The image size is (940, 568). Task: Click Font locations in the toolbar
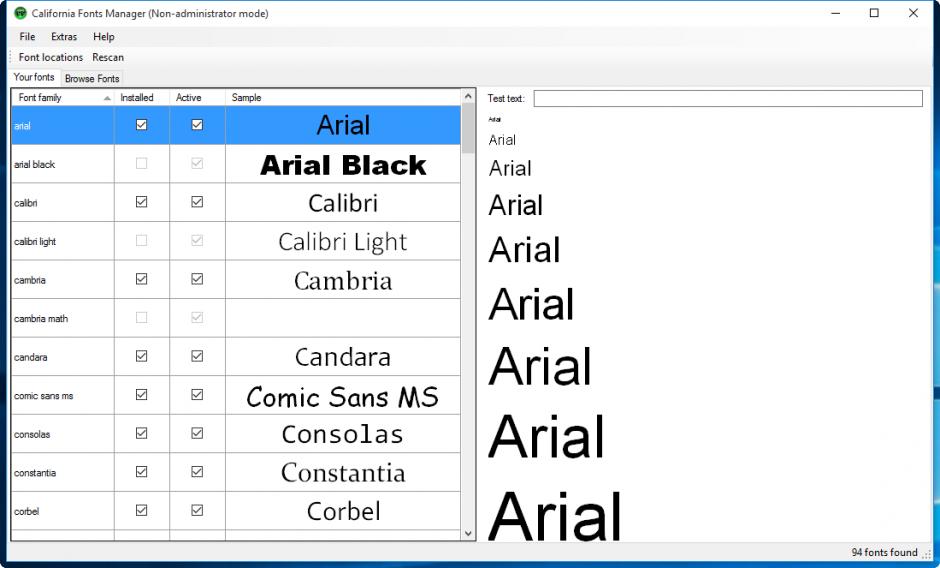click(x=50, y=57)
